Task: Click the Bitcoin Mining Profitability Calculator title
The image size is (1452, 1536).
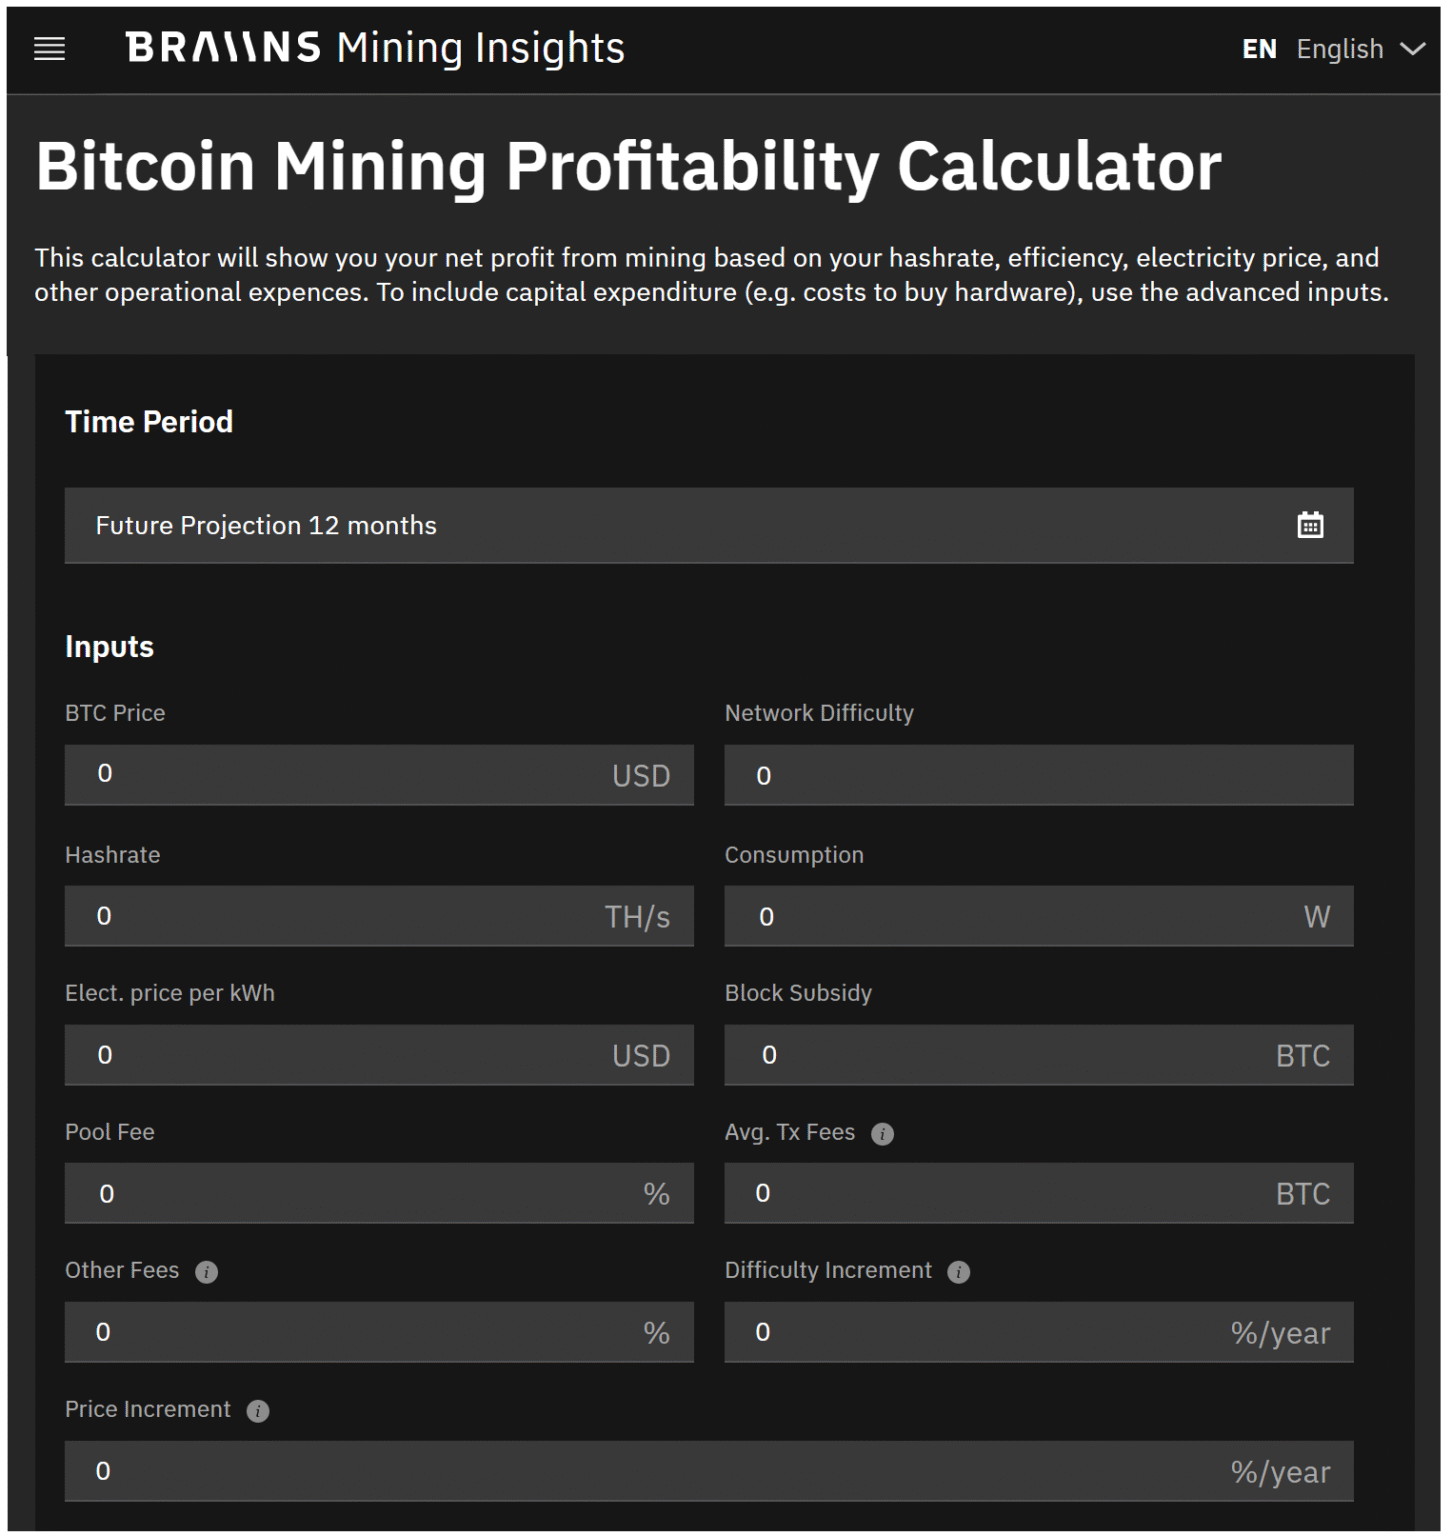Action: (x=628, y=164)
